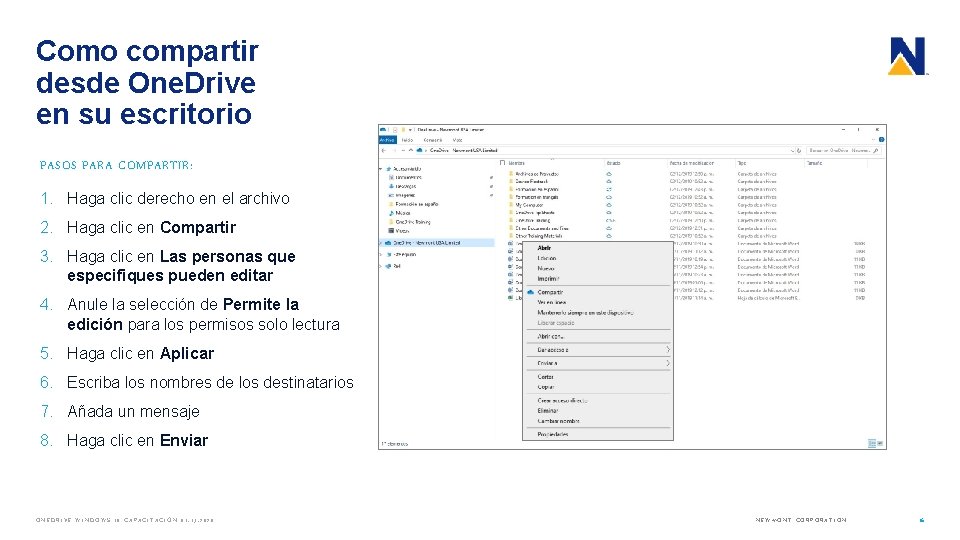Expand the Dar acceso a submenu arrow
The image size is (960, 540).
(x=667, y=350)
